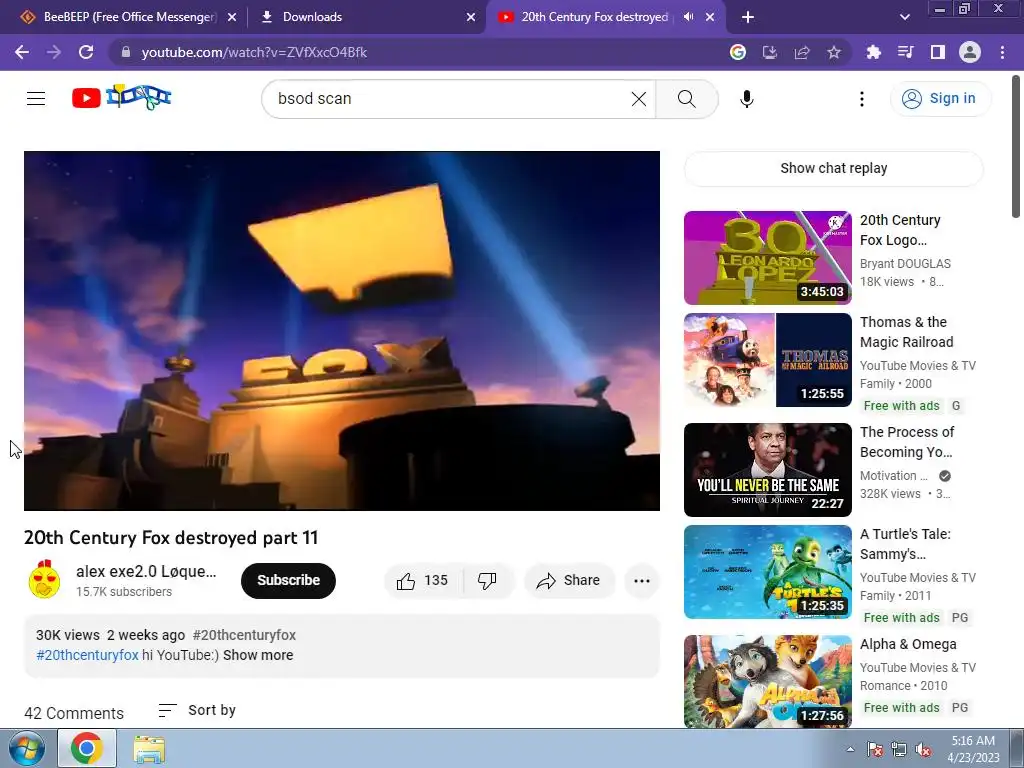This screenshot has height=768, width=1024.
Task: Go to the YouTube home logo
Action: pos(121,97)
